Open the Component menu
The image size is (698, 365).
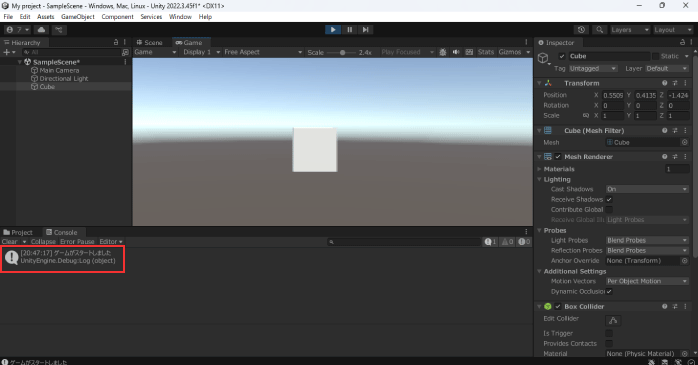pos(117,16)
